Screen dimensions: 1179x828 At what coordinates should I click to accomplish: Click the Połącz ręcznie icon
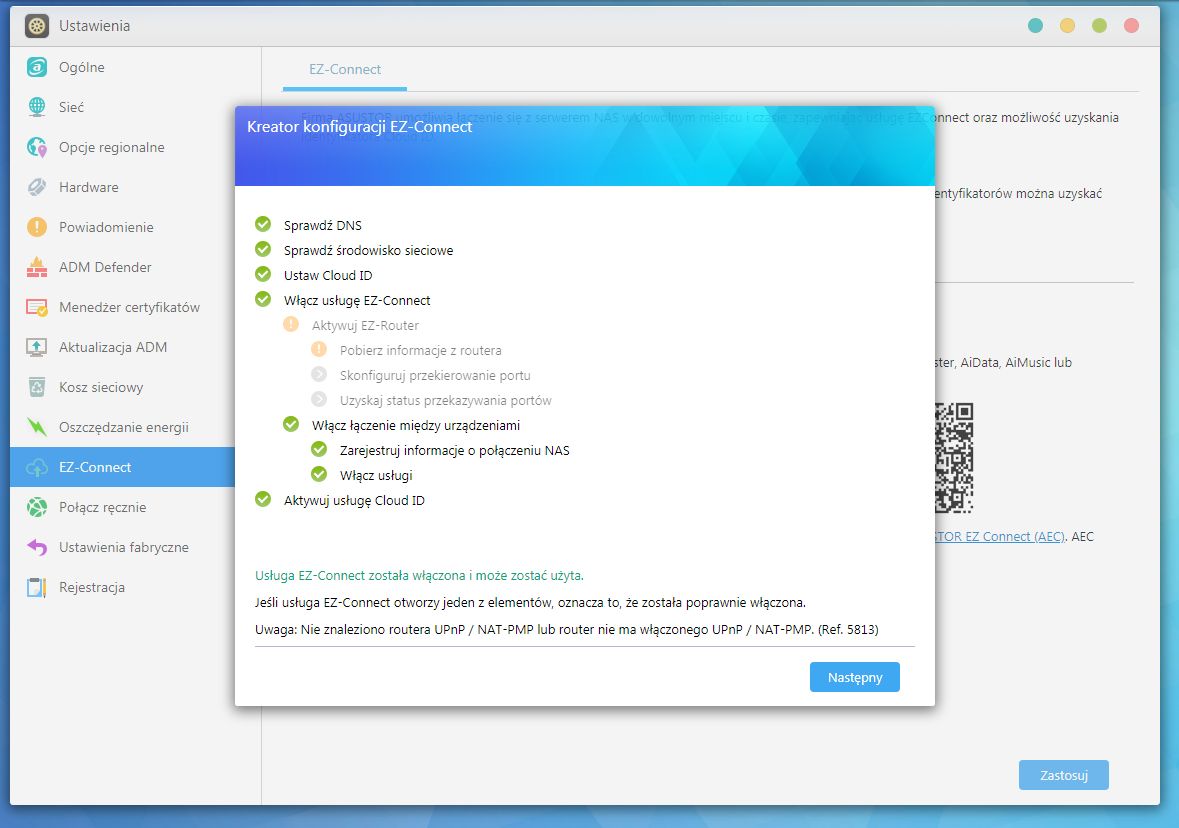(37, 507)
